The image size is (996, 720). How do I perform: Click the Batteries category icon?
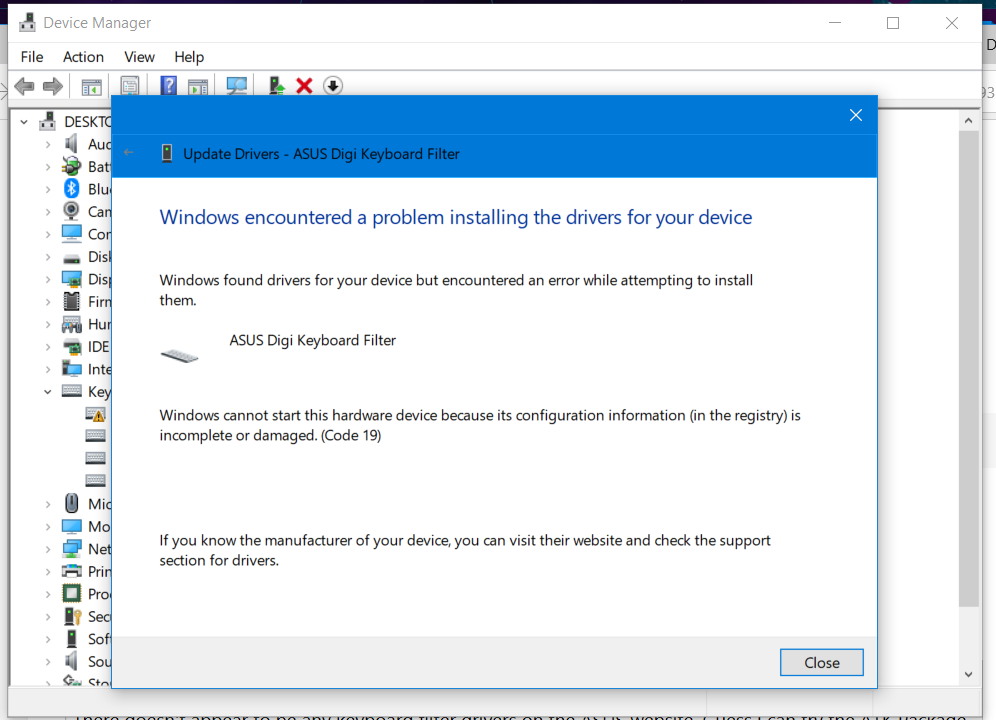[x=71, y=166]
